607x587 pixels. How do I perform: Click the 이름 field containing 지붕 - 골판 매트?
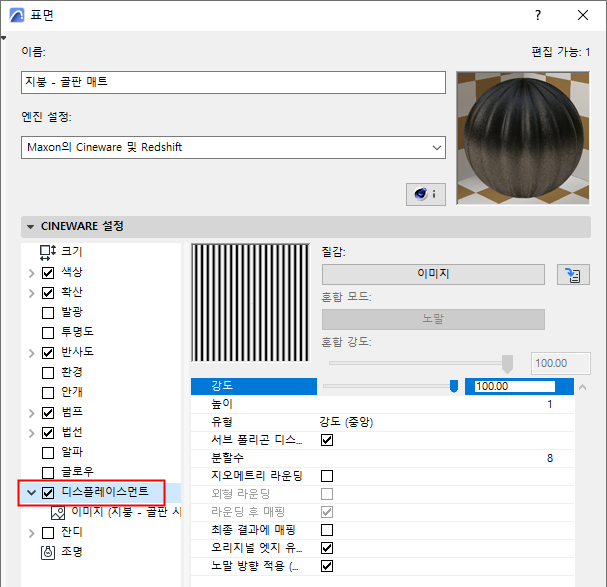click(233, 82)
